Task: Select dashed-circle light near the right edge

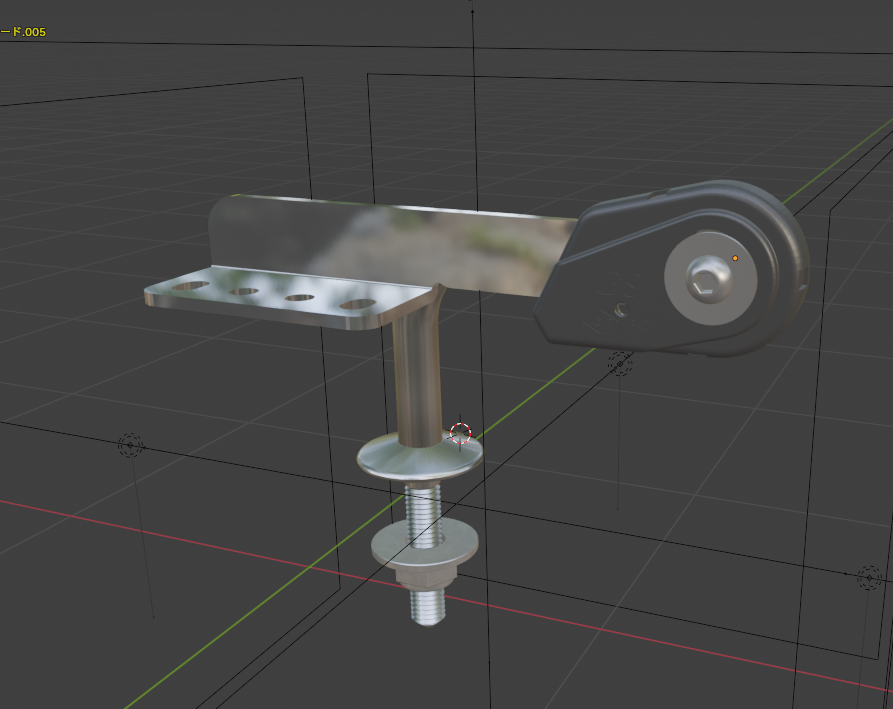Action: [x=868, y=578]
